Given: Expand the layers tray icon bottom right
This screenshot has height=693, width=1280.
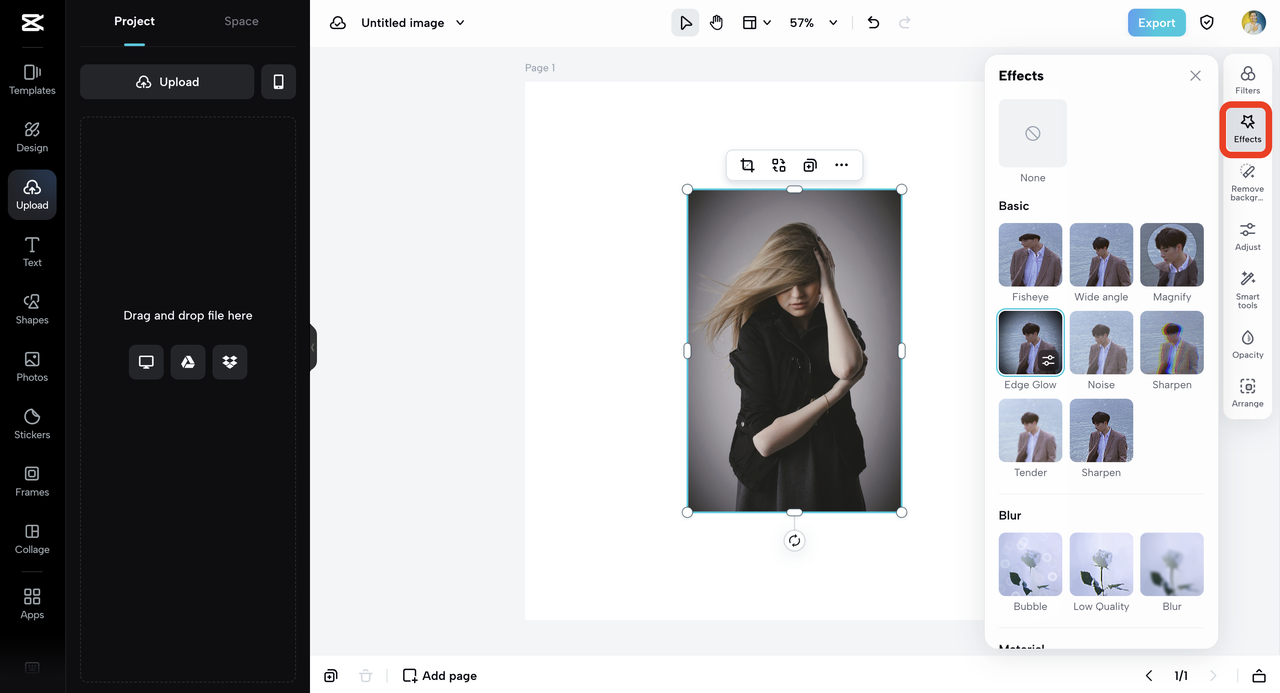Looking at the screenshot, I should click(x=1259, y=676).
